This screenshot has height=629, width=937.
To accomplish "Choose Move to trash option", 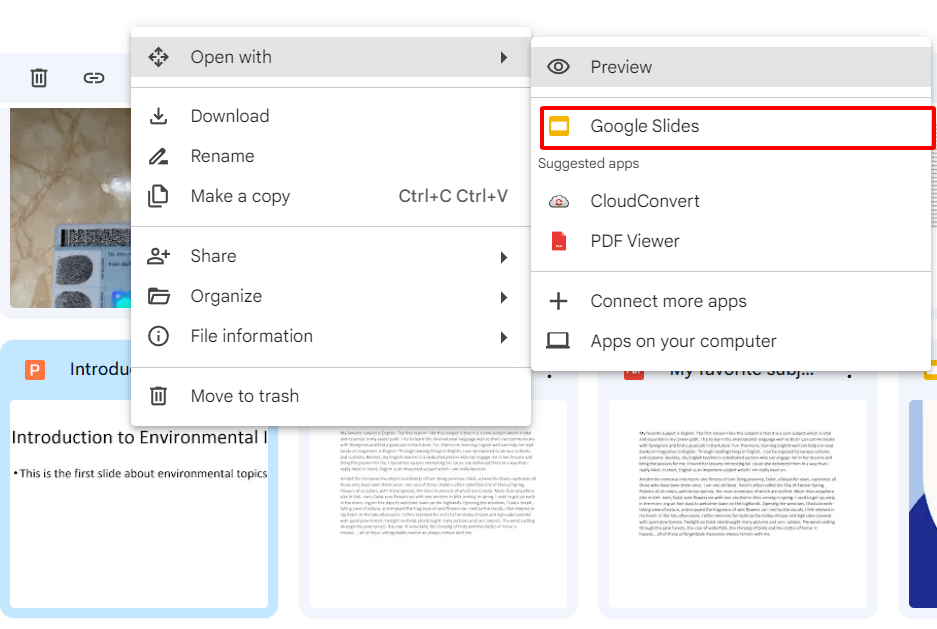I will coord(244,396).
